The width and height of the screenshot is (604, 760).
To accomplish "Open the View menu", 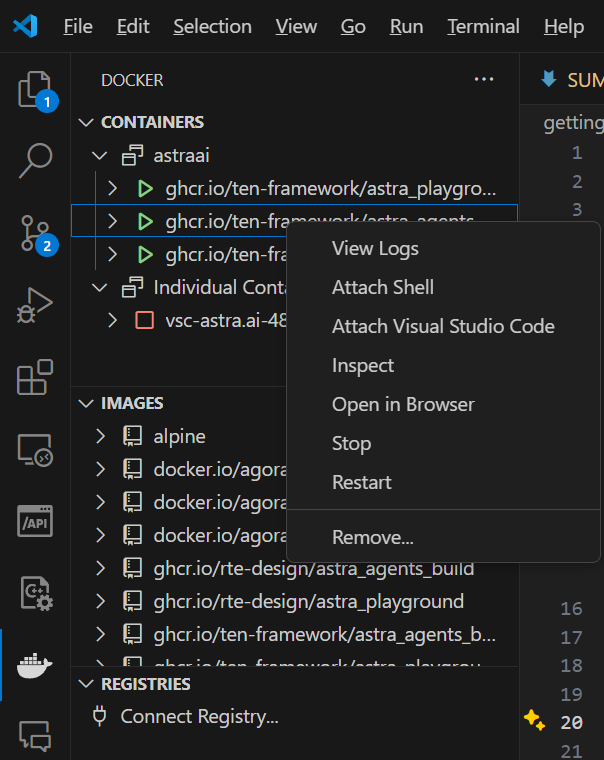I will point(296,26).
